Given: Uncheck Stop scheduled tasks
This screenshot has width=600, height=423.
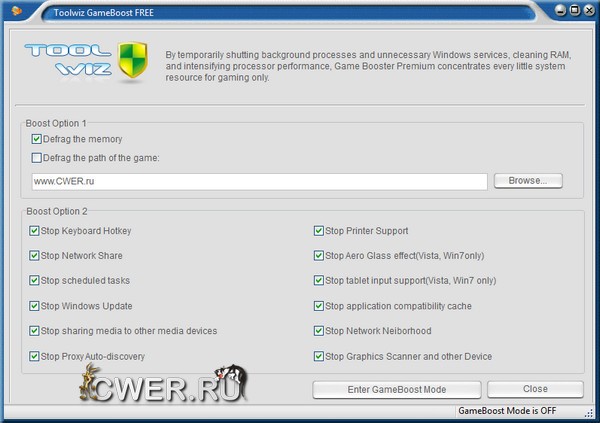Looking at the screenshot, I should point(36,281).
